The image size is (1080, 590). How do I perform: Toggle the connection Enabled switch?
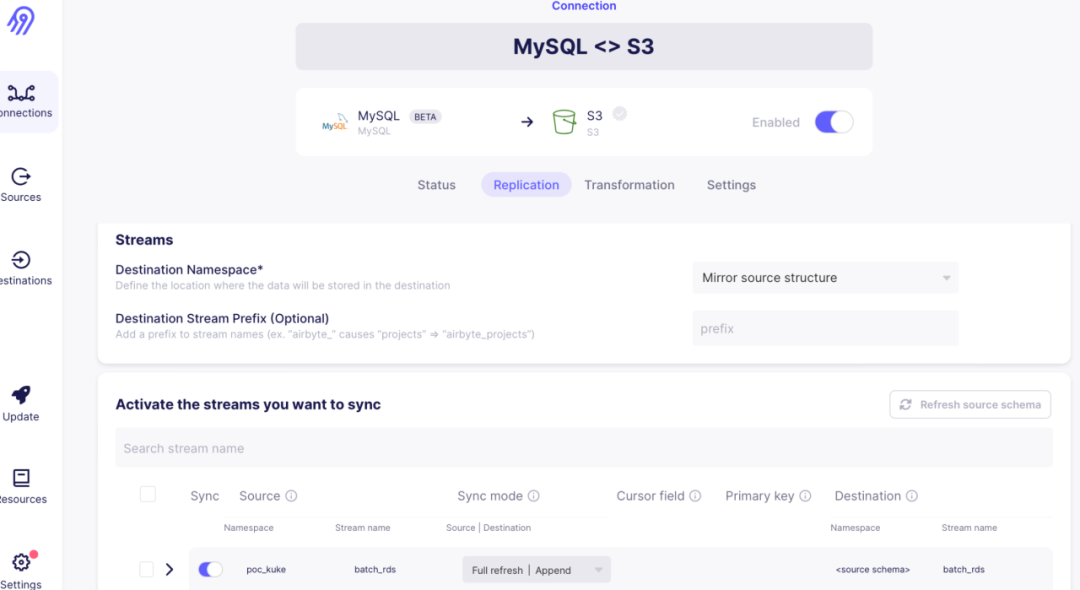[834, 122]
